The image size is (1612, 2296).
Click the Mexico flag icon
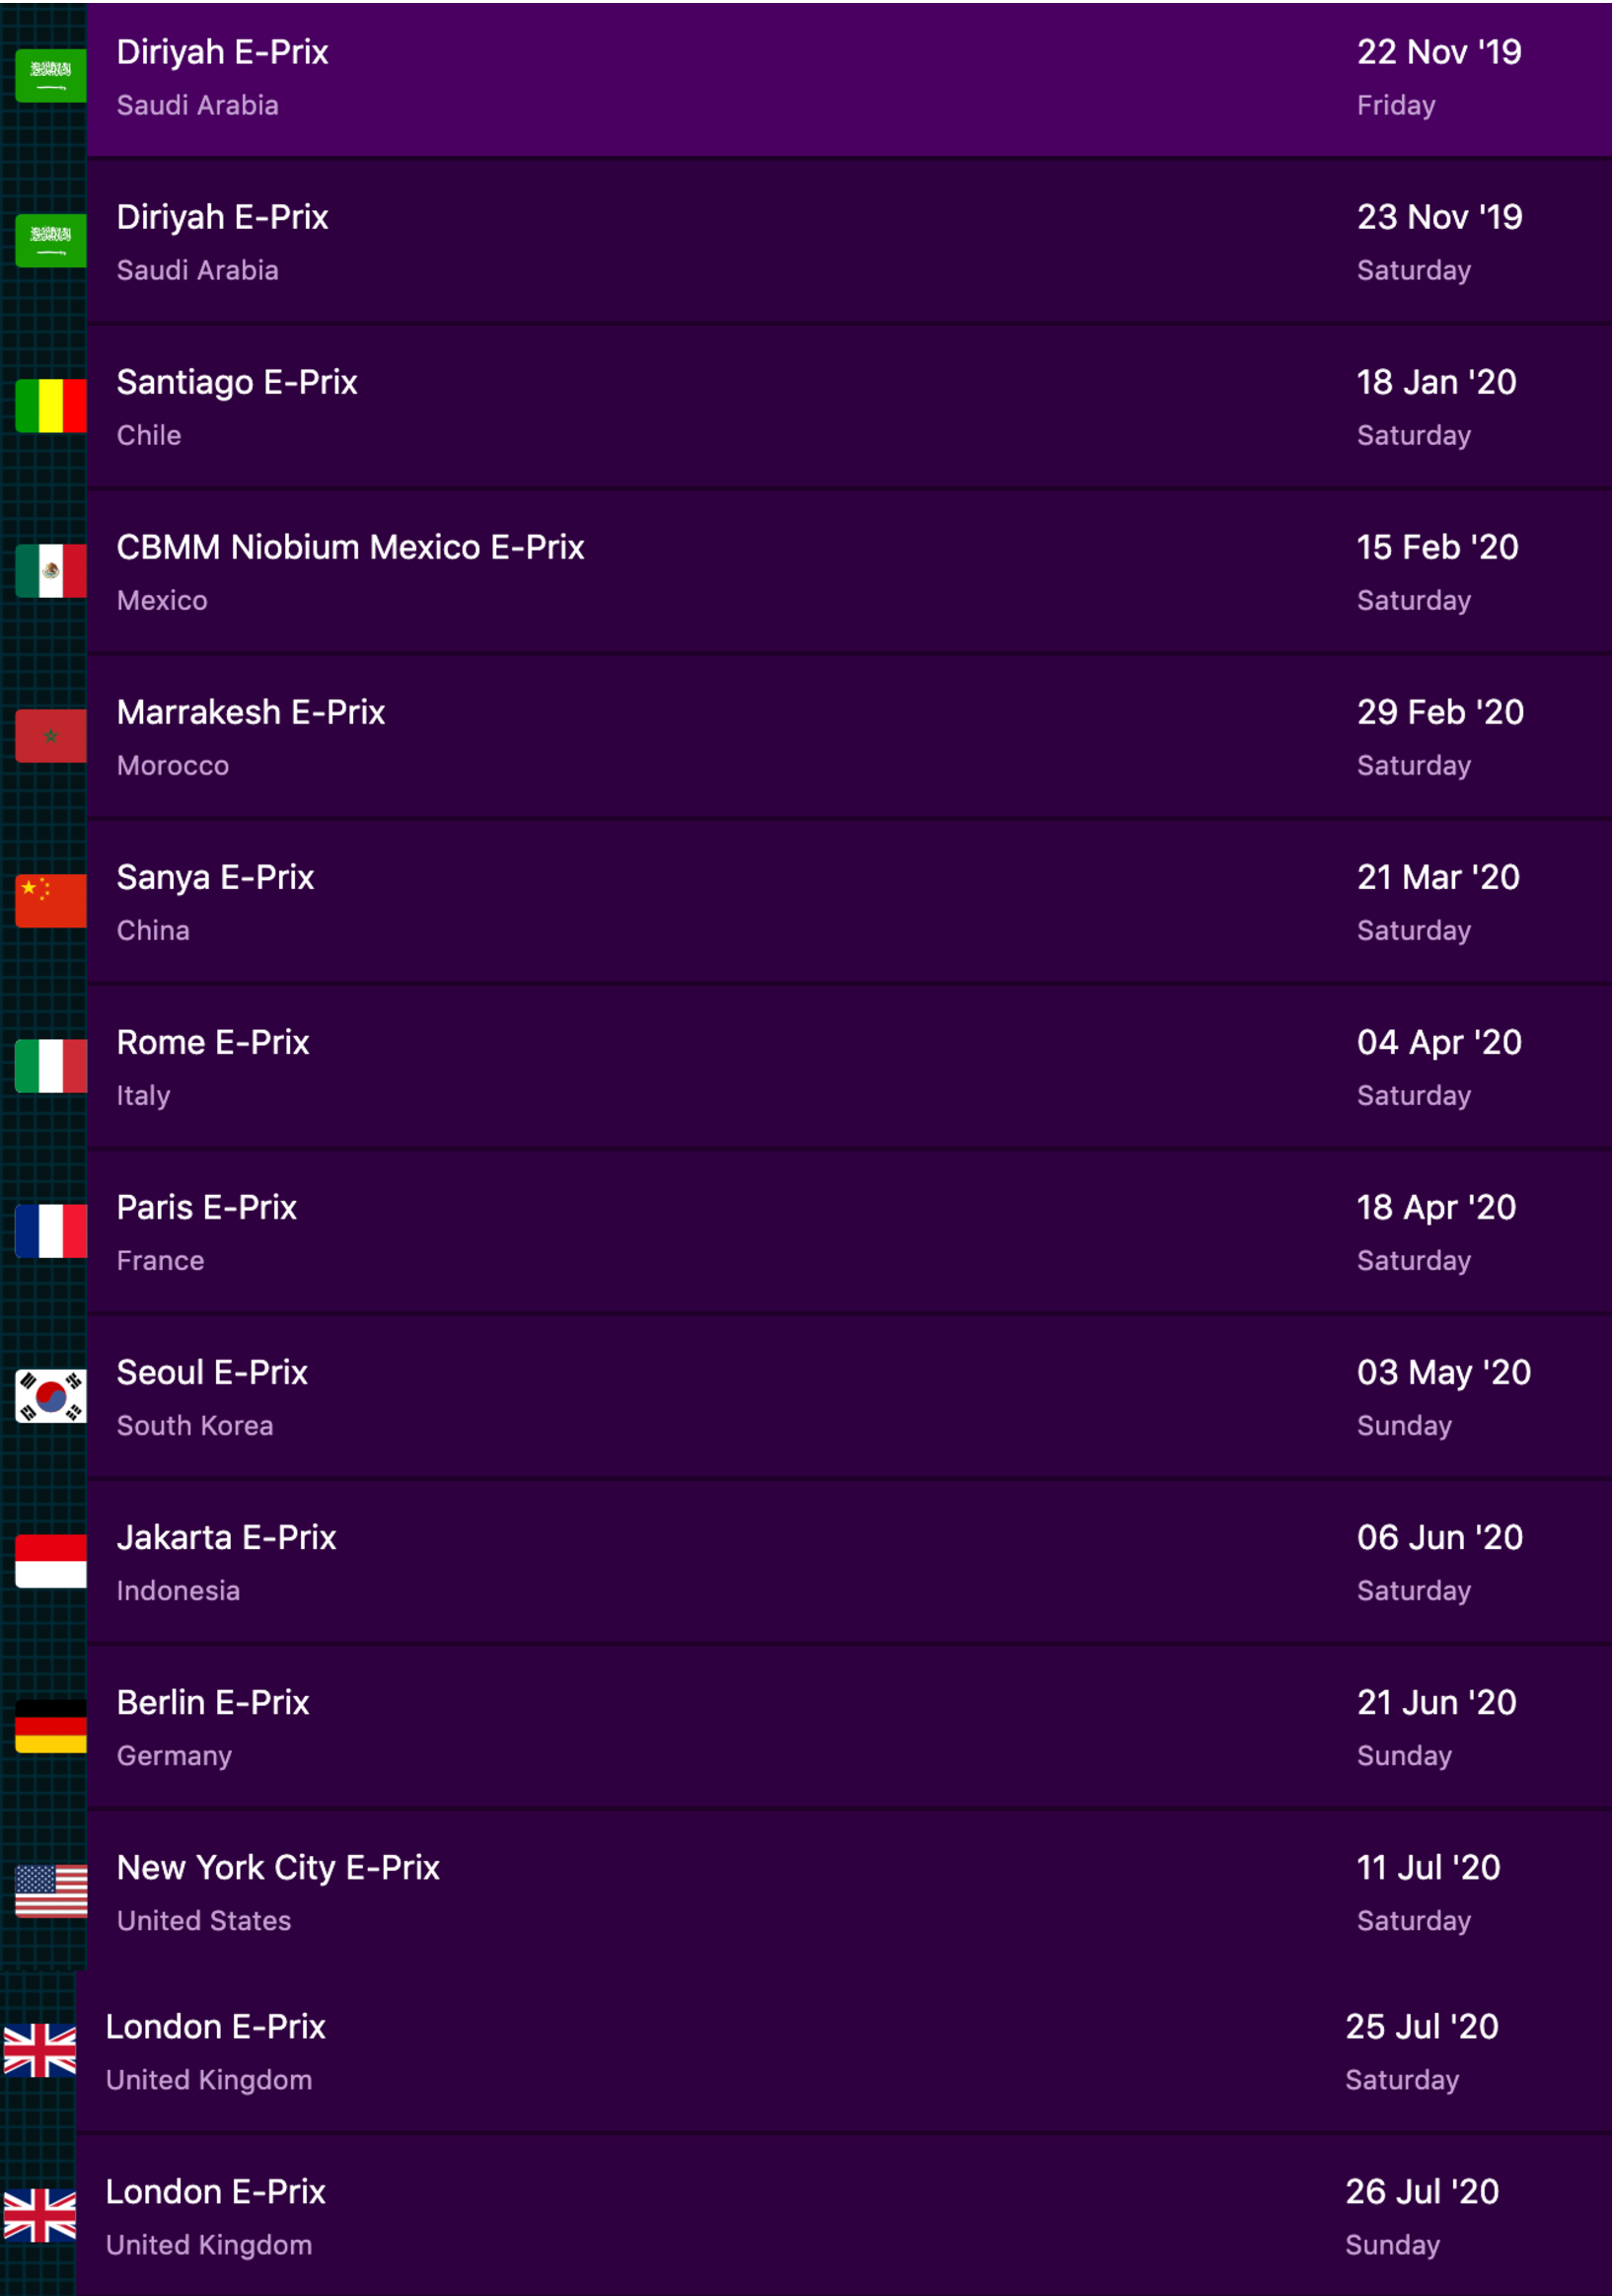[x=50, y=571]
